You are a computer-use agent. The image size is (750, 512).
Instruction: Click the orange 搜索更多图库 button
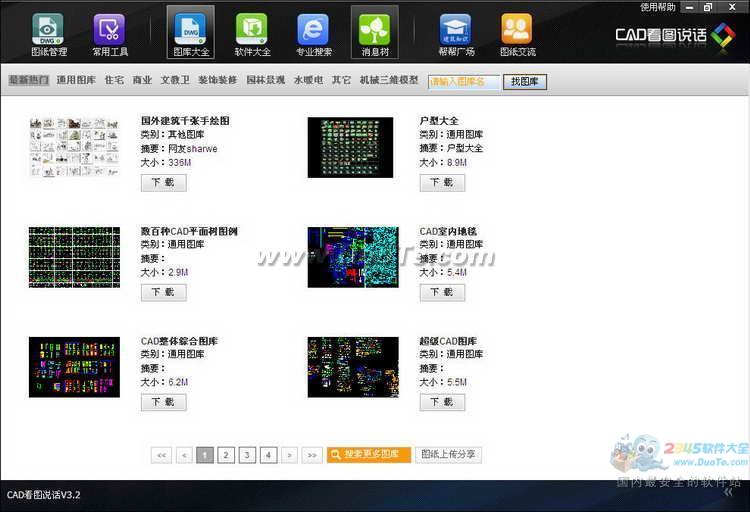369,455
